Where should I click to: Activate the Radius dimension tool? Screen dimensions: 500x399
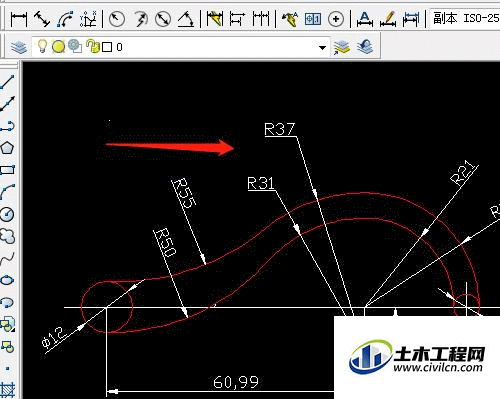pyautogui.click(x=117, y=19)
